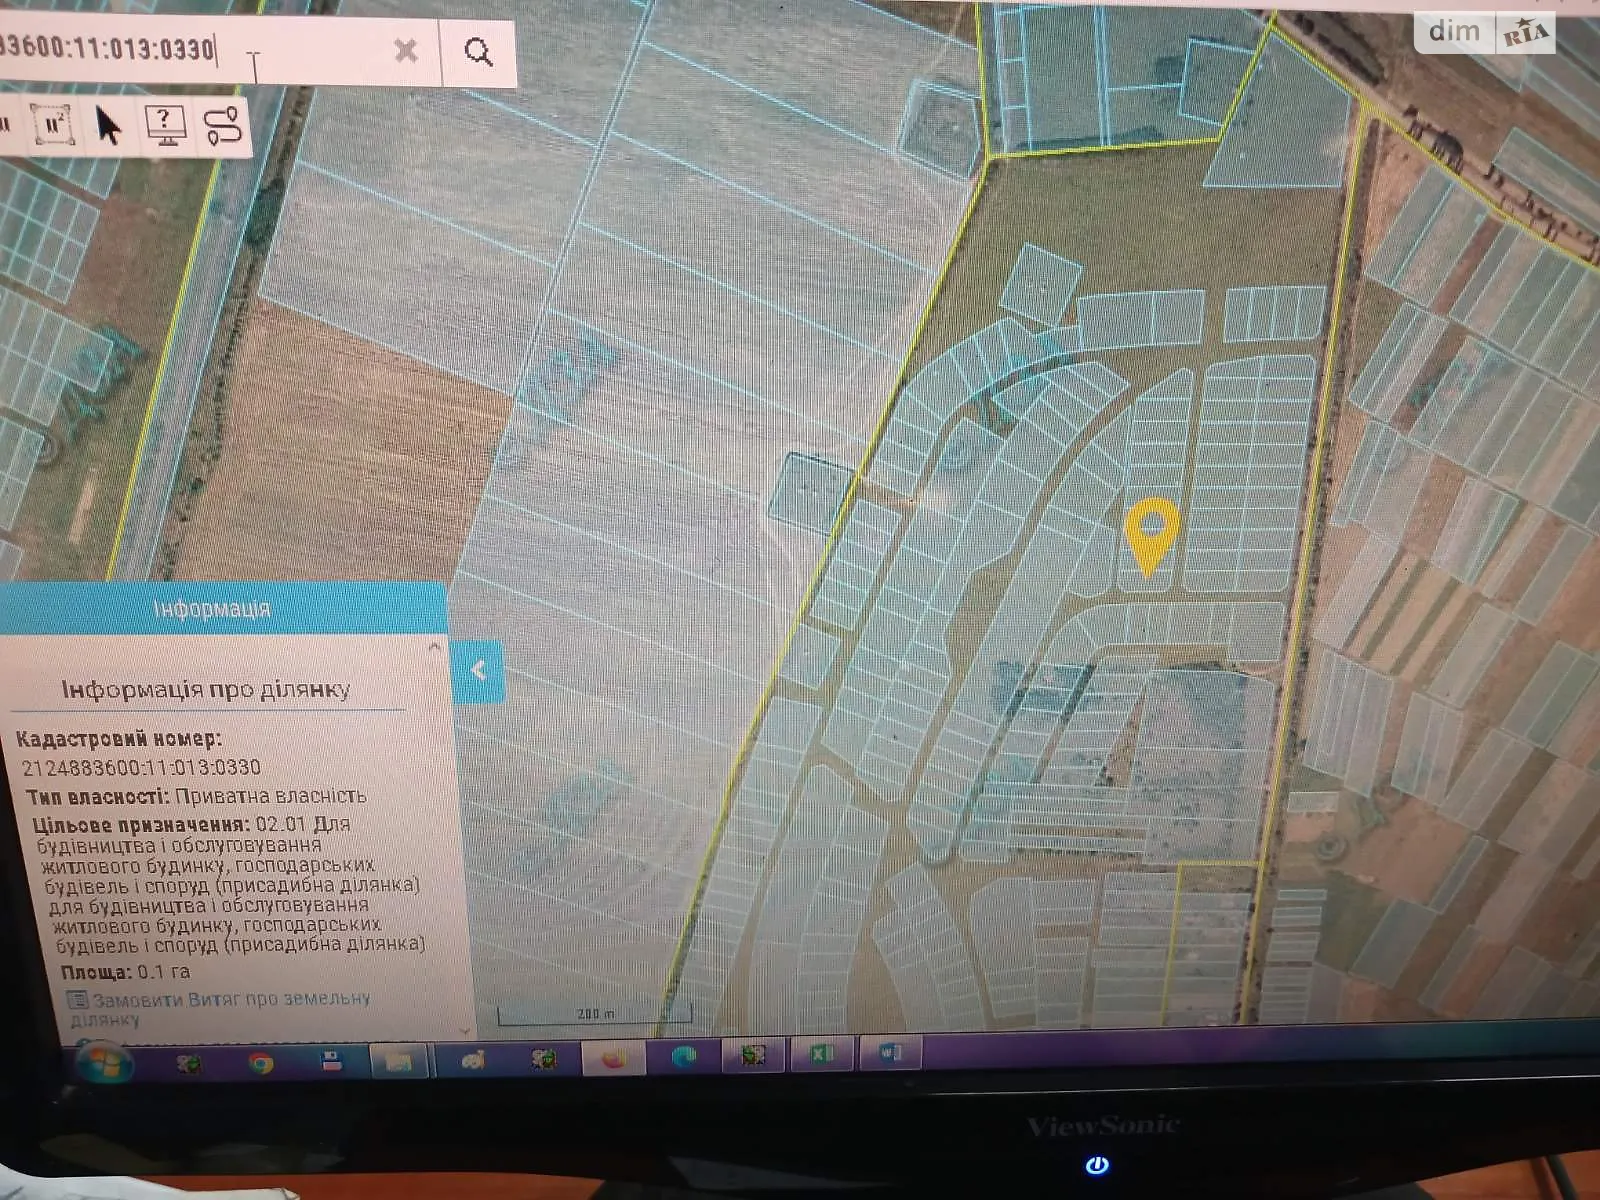
Task: Open Google Chrome from the taskbar
Action: point(261,1062)
